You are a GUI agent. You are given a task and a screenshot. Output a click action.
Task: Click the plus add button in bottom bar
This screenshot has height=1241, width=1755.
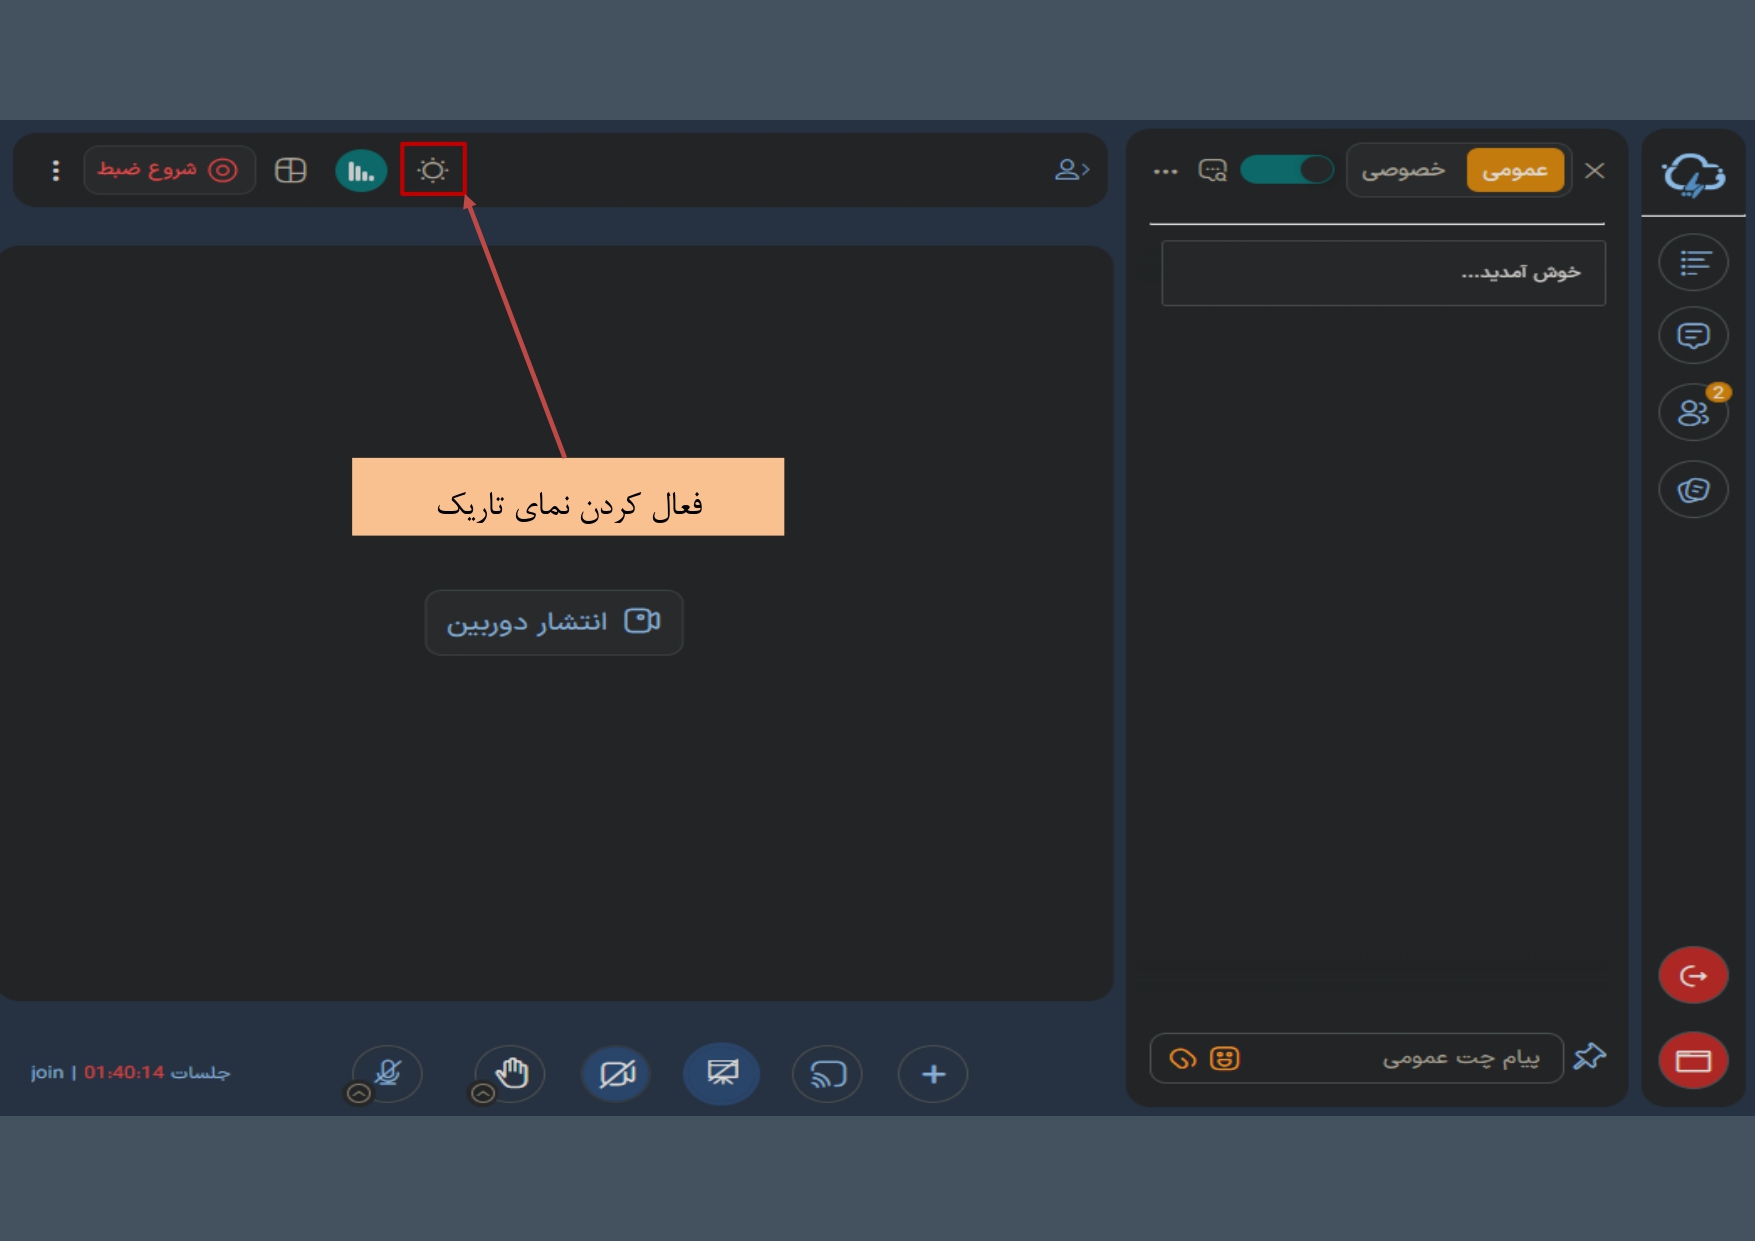click(x=933, y=1074)
